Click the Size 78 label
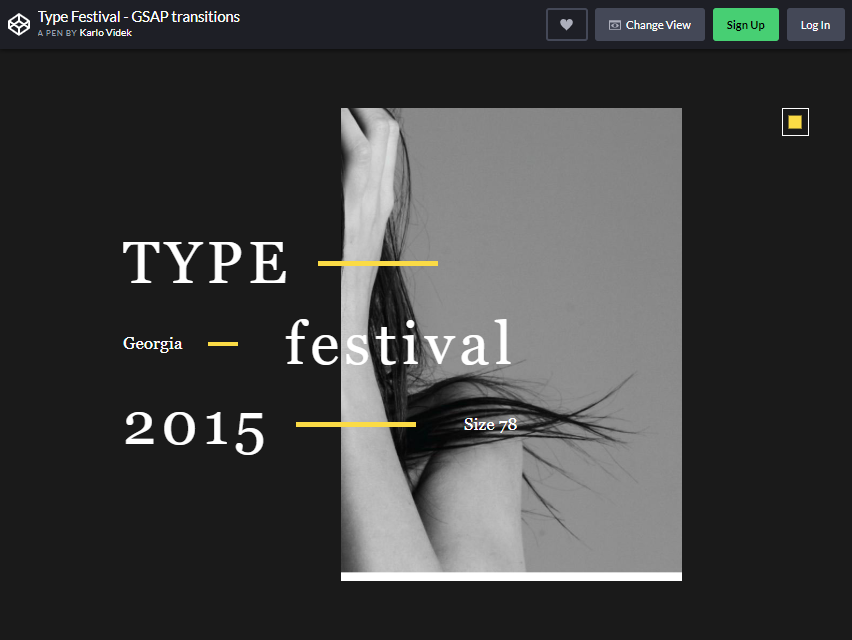Image resolution: width=852 pixels, height=640 pixels. (x=490, y=424)
